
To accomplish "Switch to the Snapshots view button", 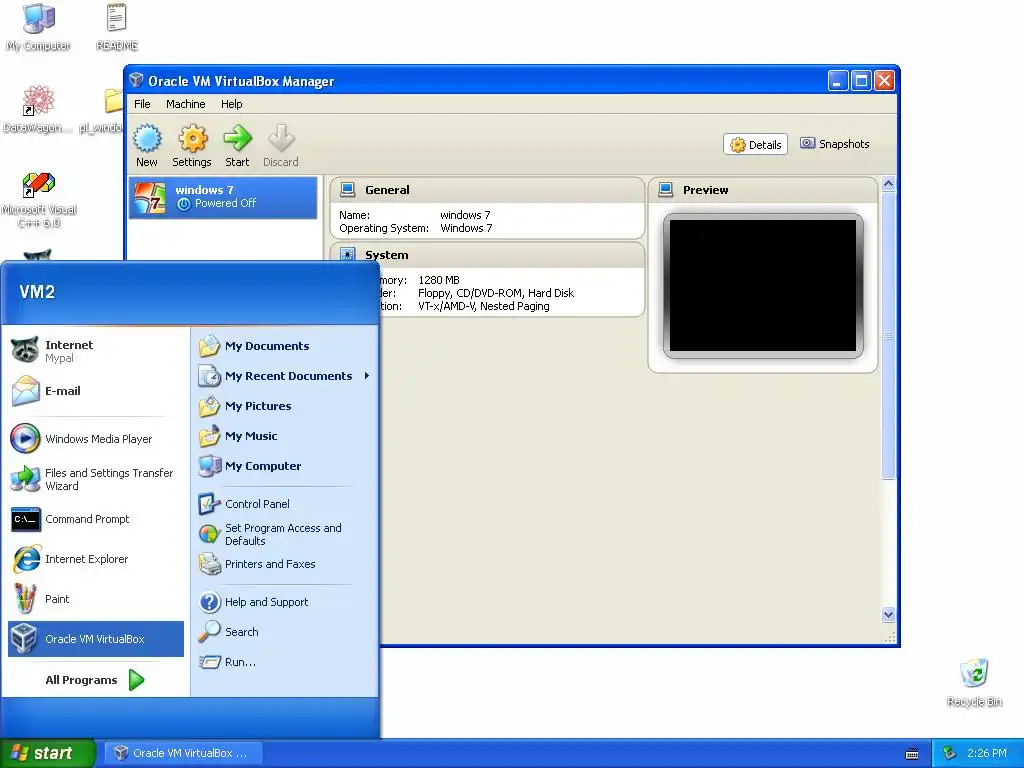I will (835, 144).
